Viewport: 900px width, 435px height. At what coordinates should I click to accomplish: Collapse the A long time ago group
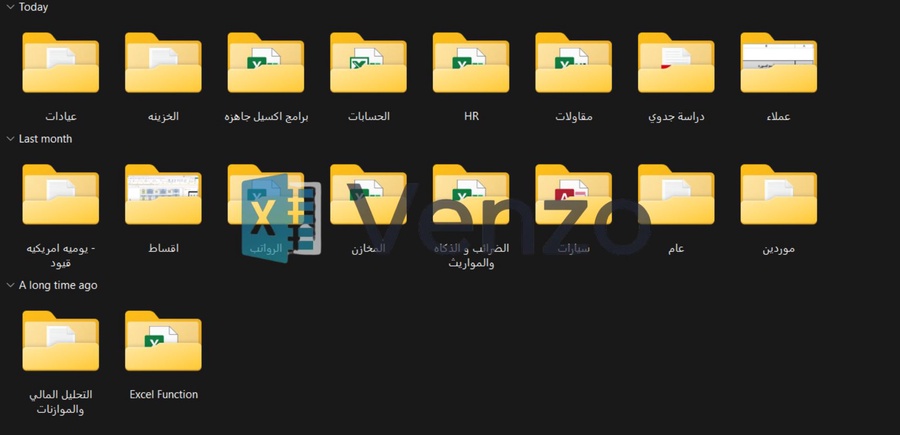click(x=10, y=285)
